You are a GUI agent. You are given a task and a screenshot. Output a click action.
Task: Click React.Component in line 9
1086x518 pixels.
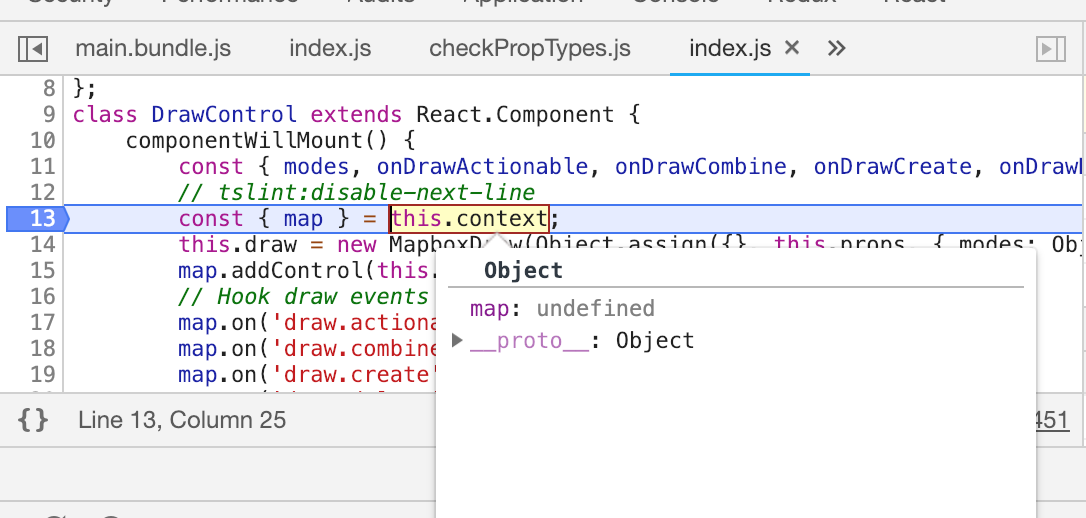[515, 114]
